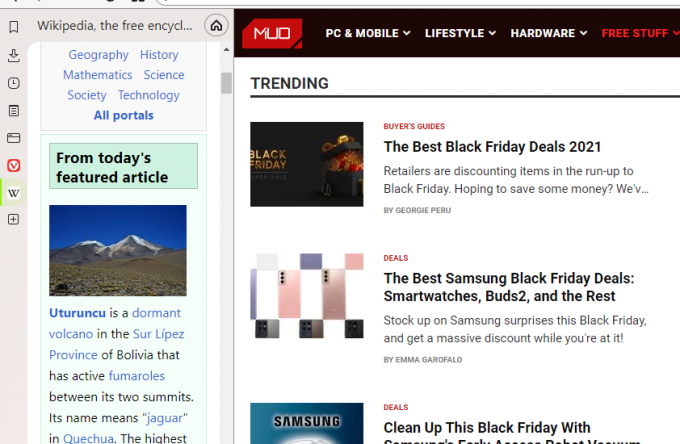Viewport: 680px width, 444px height.
Task: Select the Wikipedia web panel icon
Action: (x=13, y=193)
